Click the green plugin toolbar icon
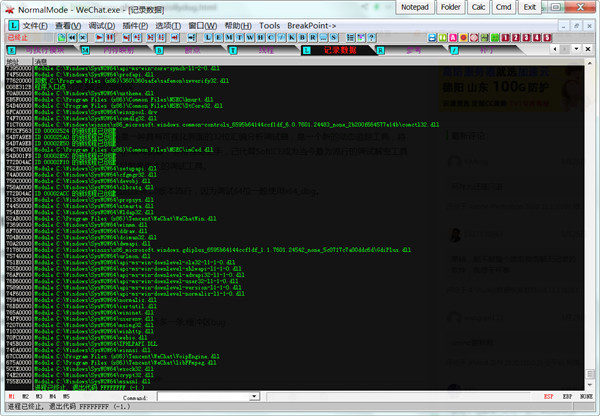Viewport: 600px width, 416px height. tap(442, 38)
